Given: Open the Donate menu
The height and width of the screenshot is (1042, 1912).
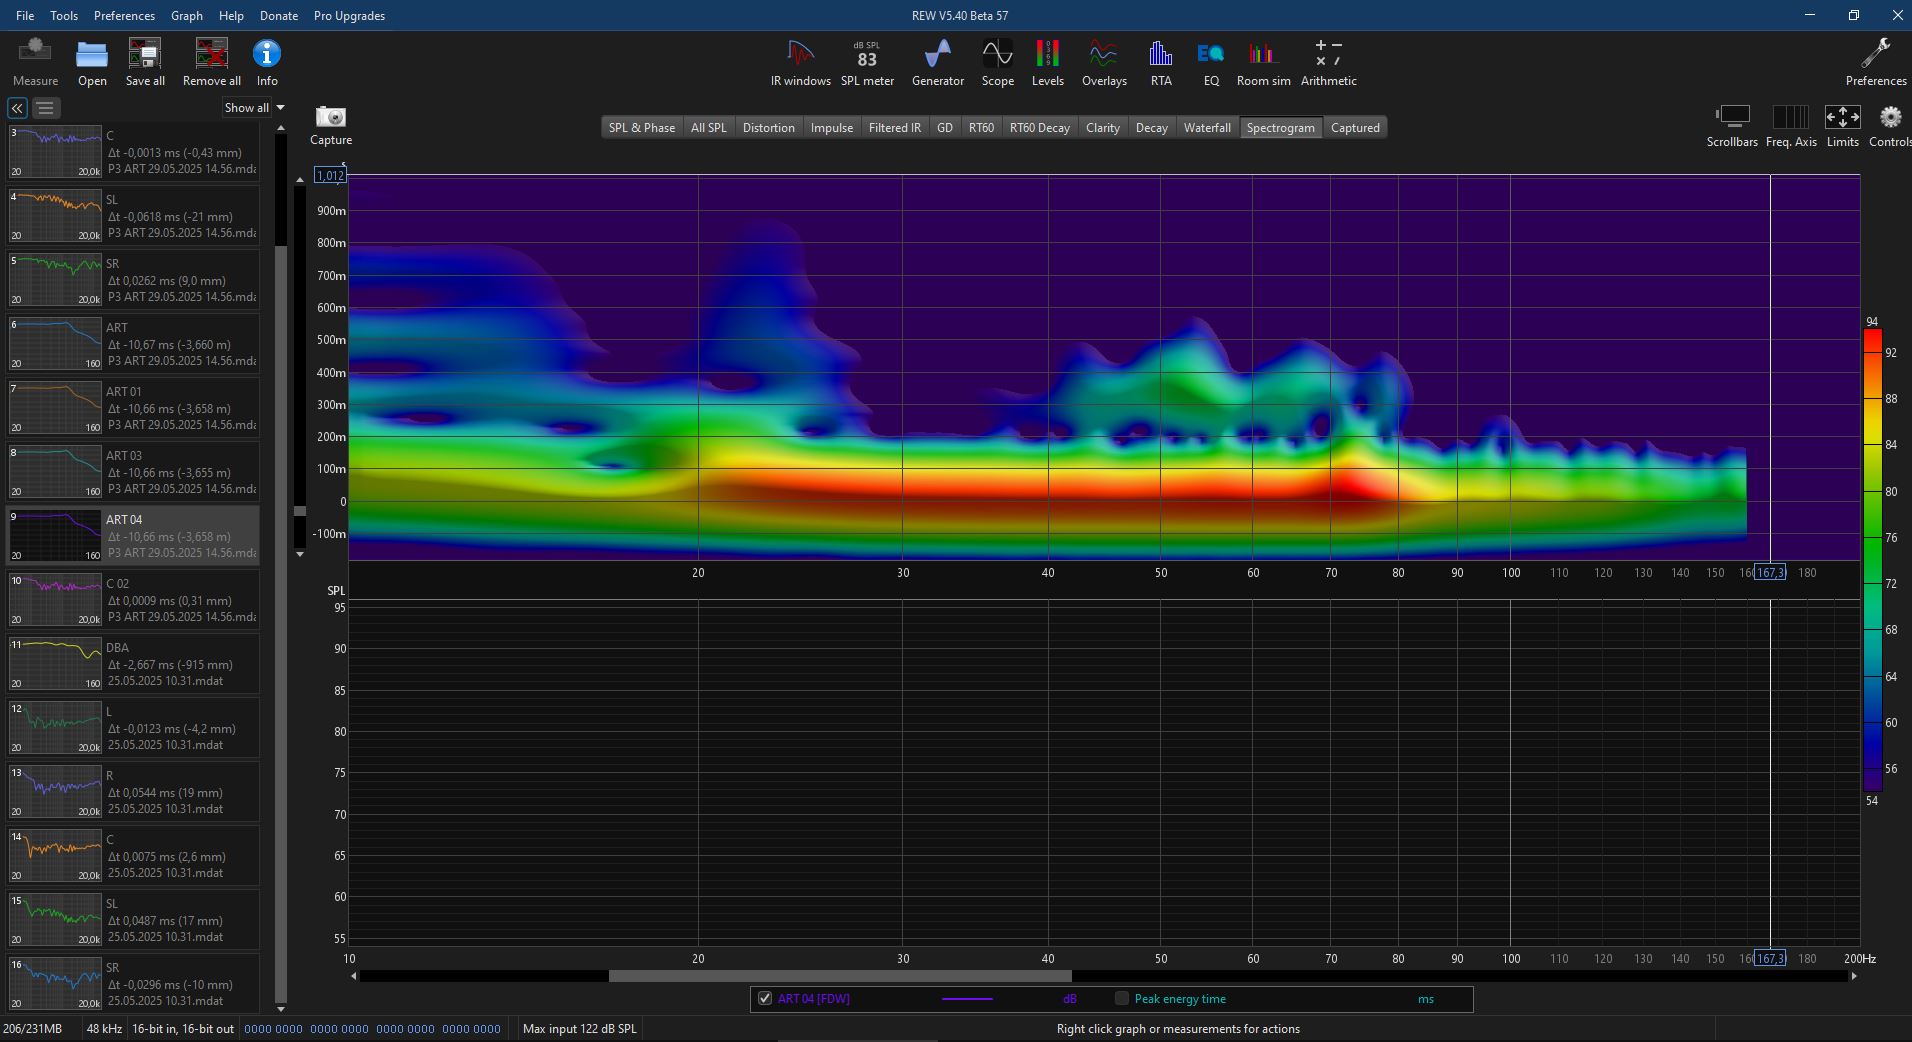Looking at the screenshot, I should point(279,16).
